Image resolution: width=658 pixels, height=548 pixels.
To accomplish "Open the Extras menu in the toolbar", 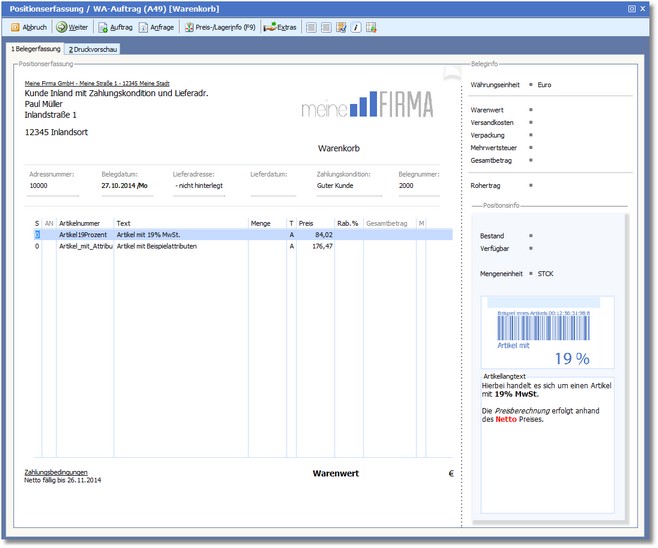I will (x=280, y=27).
